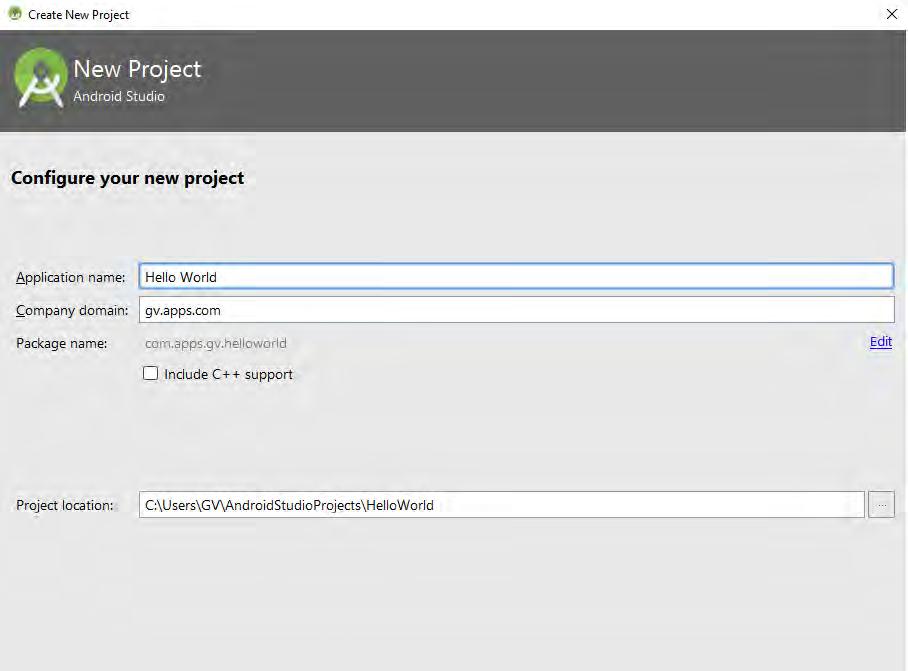Click the Company domain input field
Image resolution: width=908 pixels, height=671 pixels.
click(516, 310)
